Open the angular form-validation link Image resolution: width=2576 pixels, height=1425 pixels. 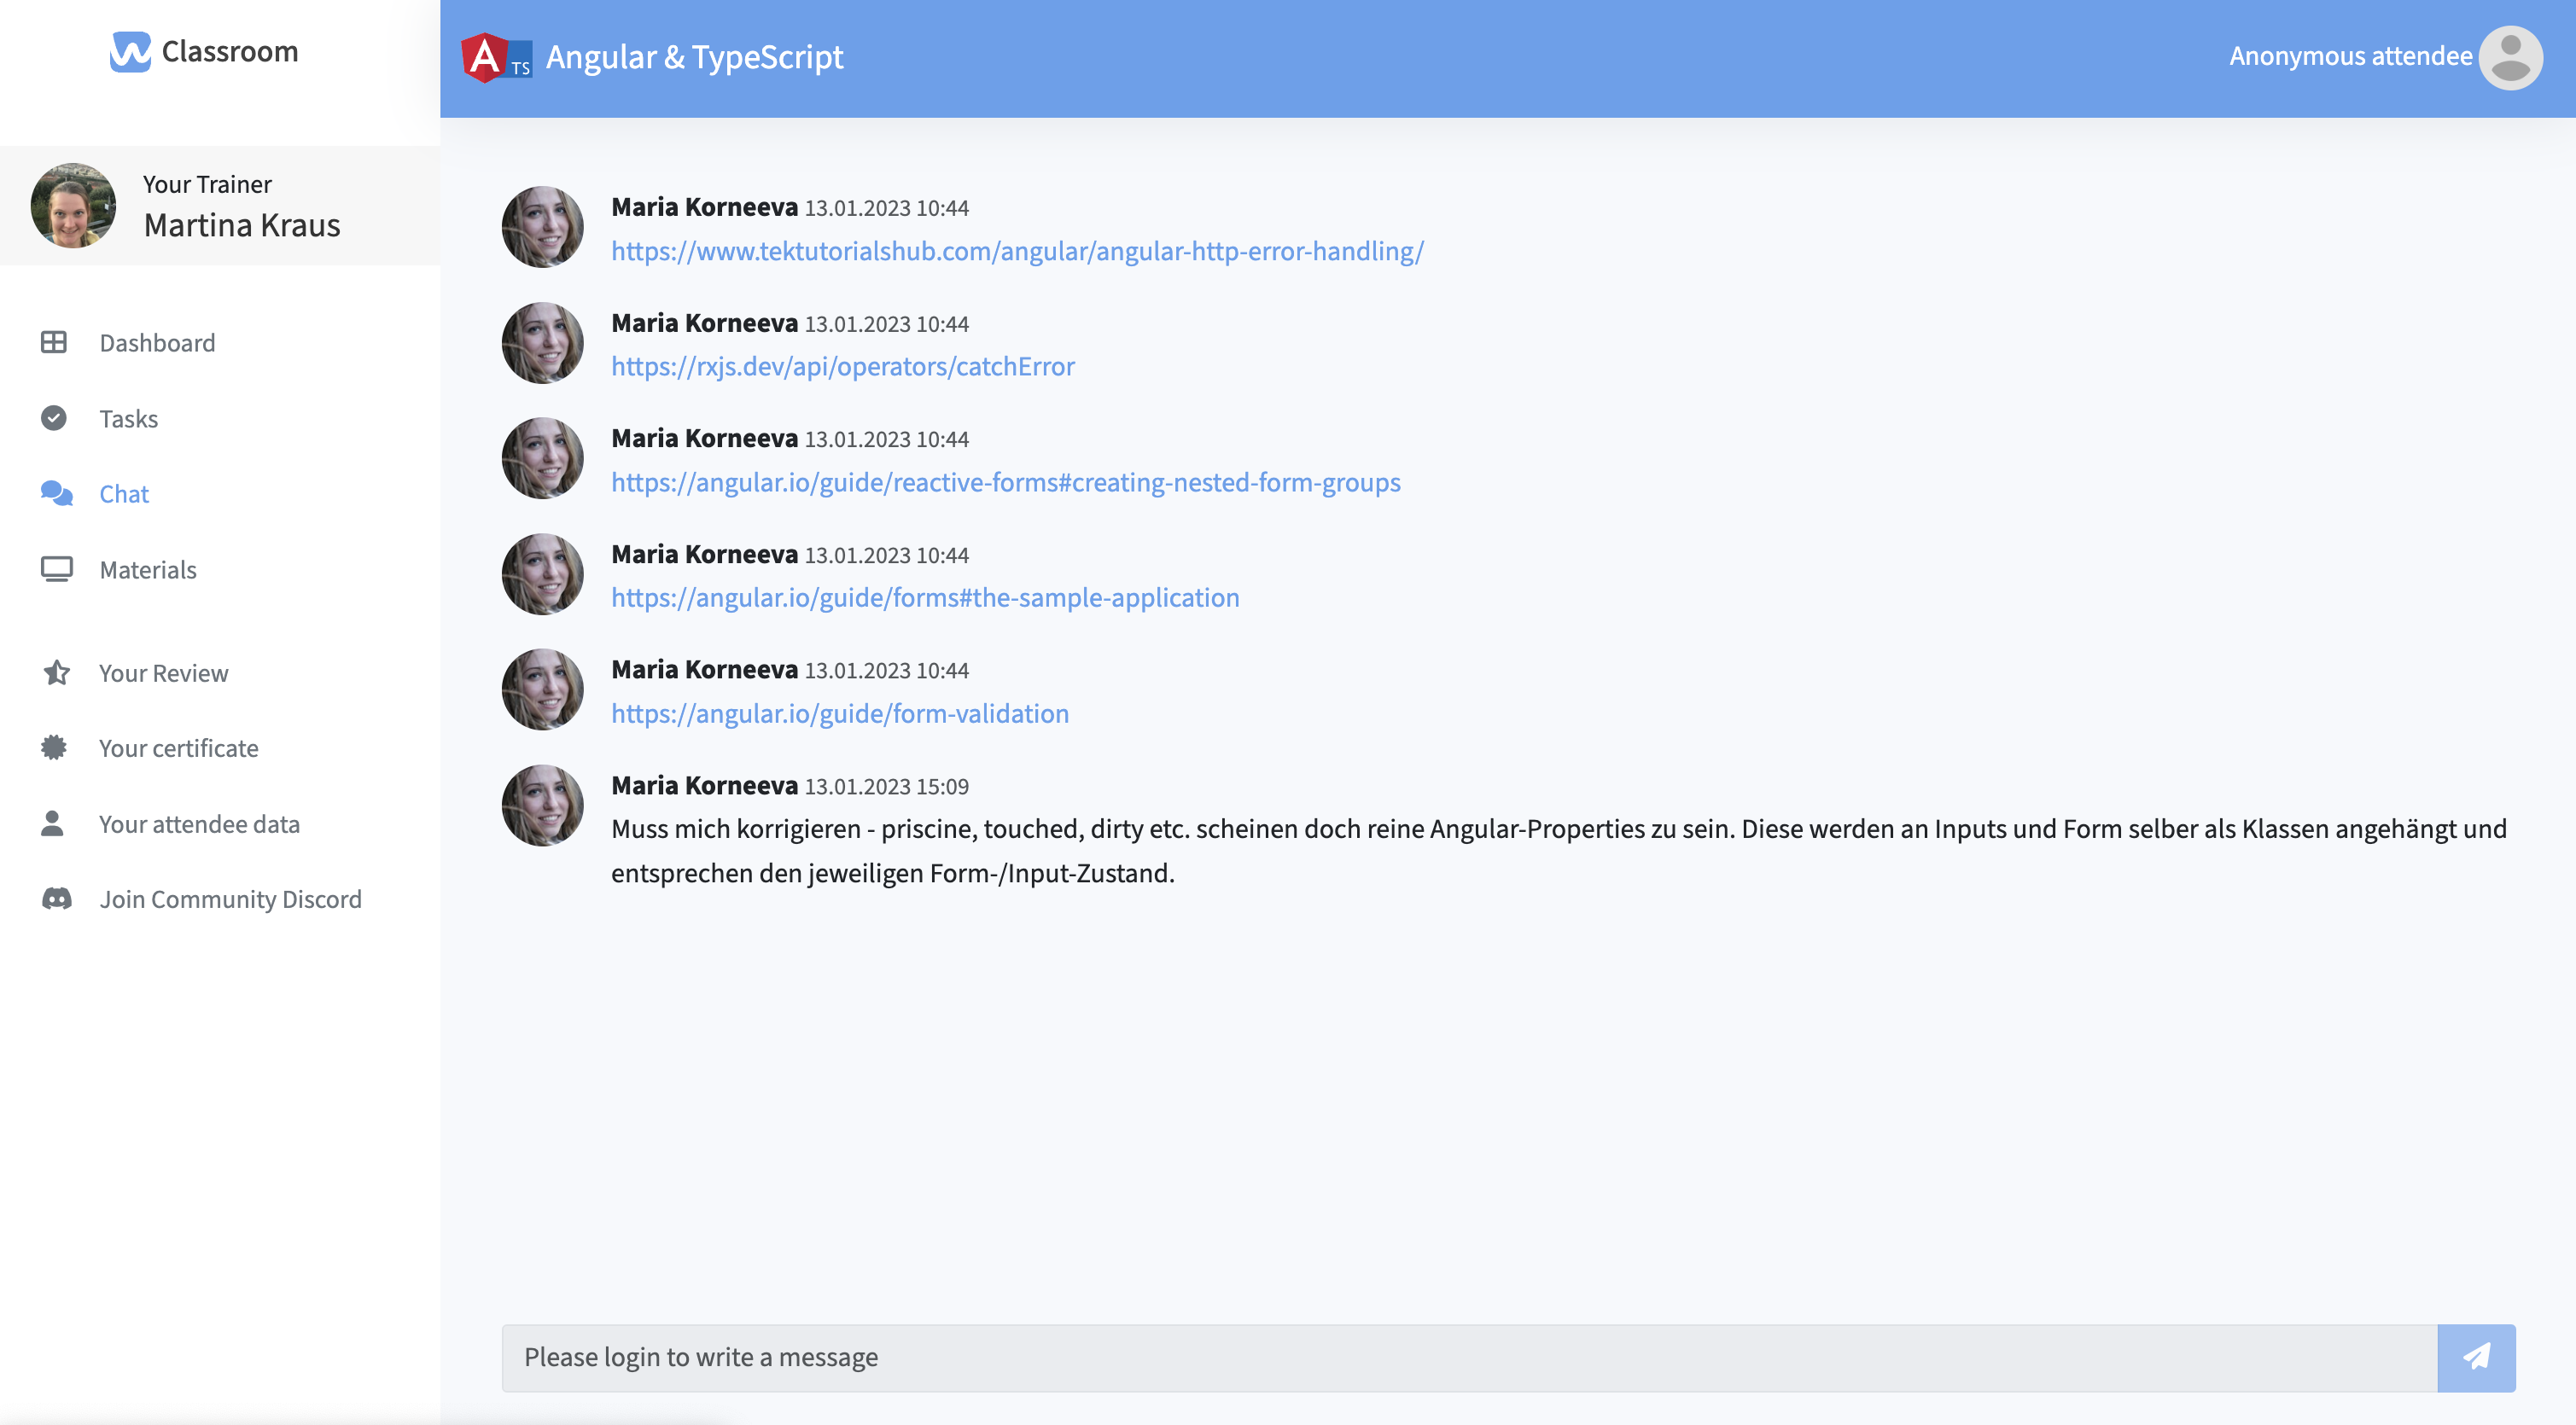point(839,714)
